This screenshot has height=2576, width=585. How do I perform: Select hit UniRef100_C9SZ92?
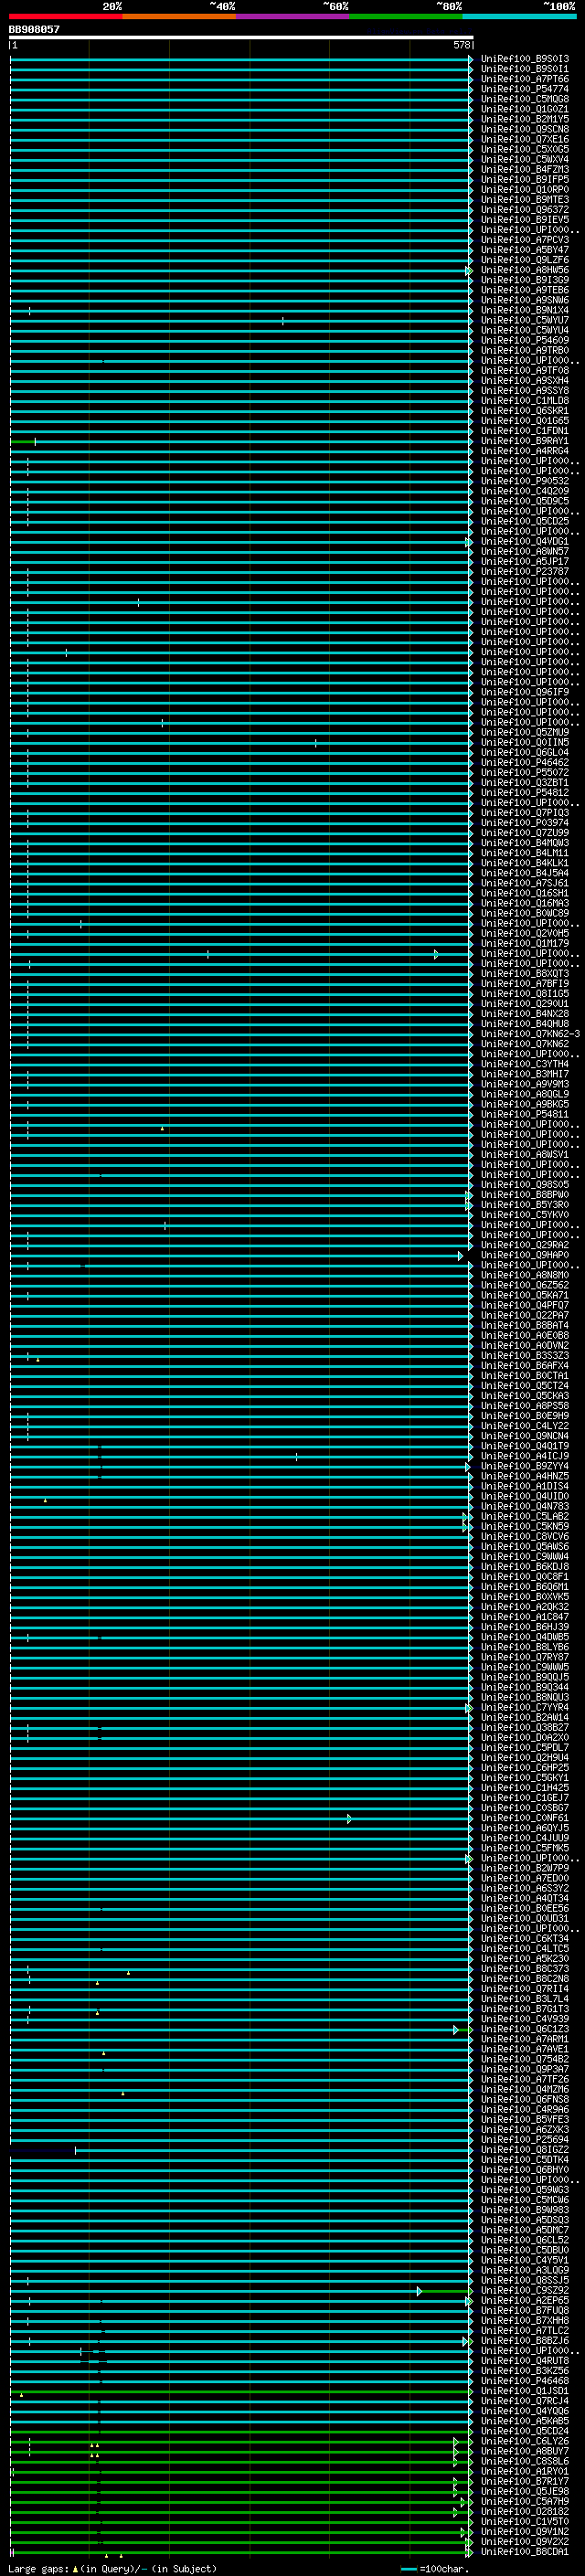524,2290
